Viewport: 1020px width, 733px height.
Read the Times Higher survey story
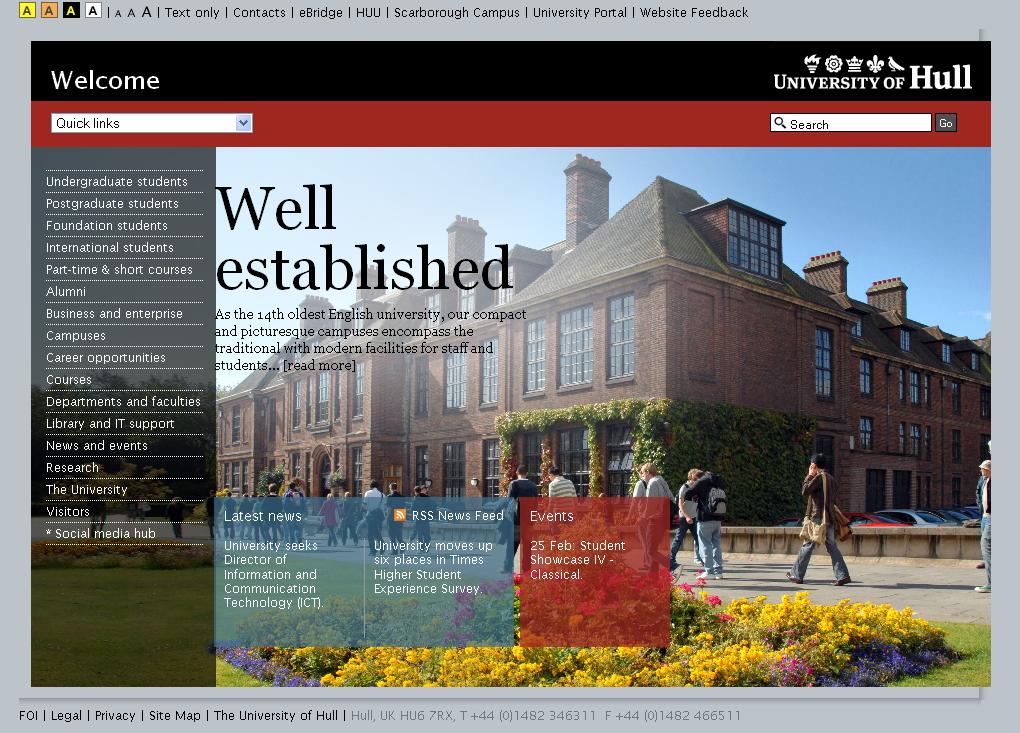click(433, 567)
